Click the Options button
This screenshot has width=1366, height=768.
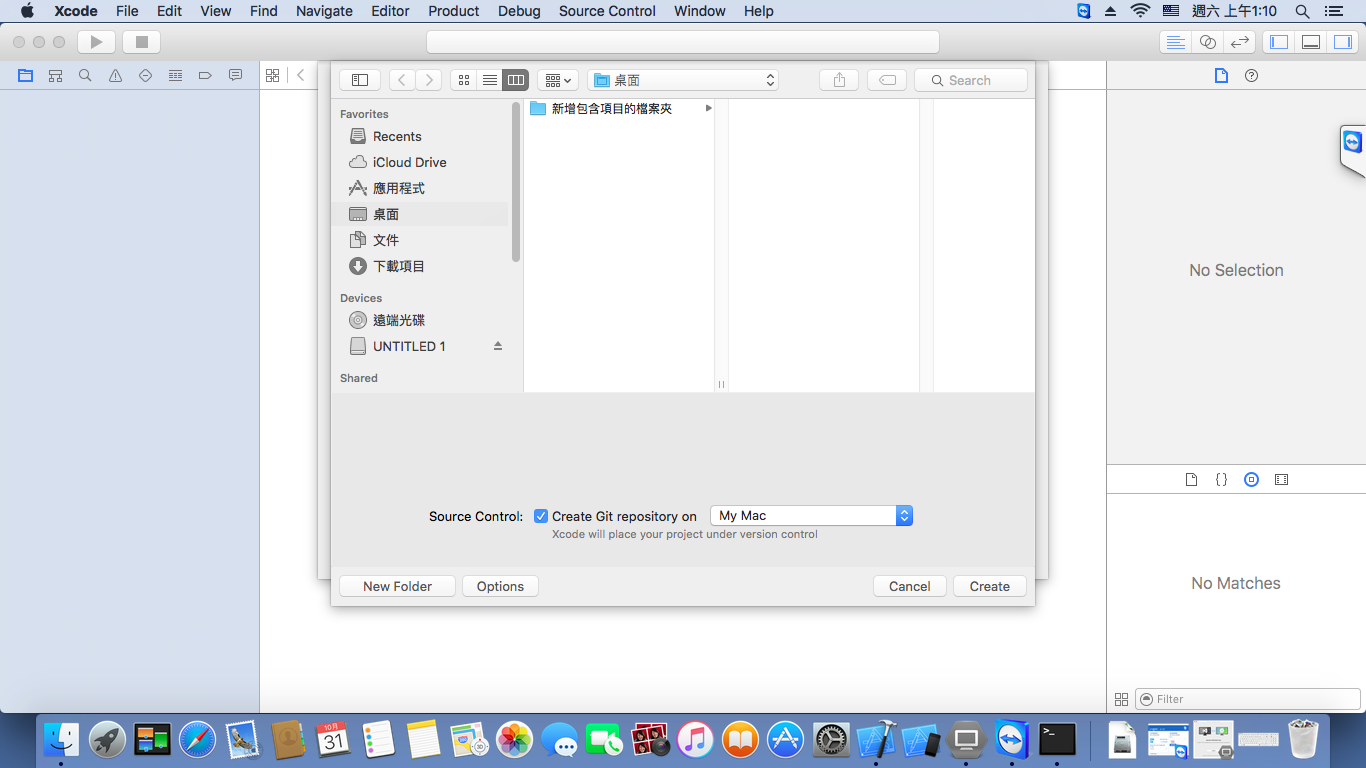click(x=500, y=586)
